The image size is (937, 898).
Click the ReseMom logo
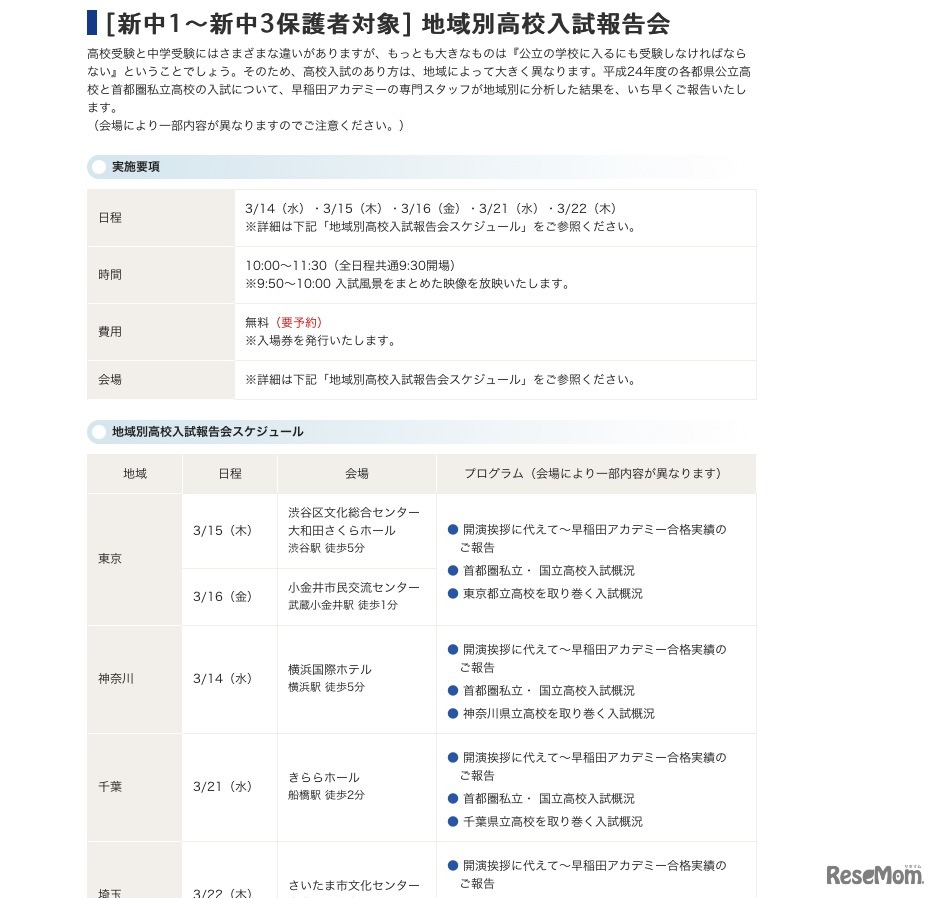pos(875,875)
